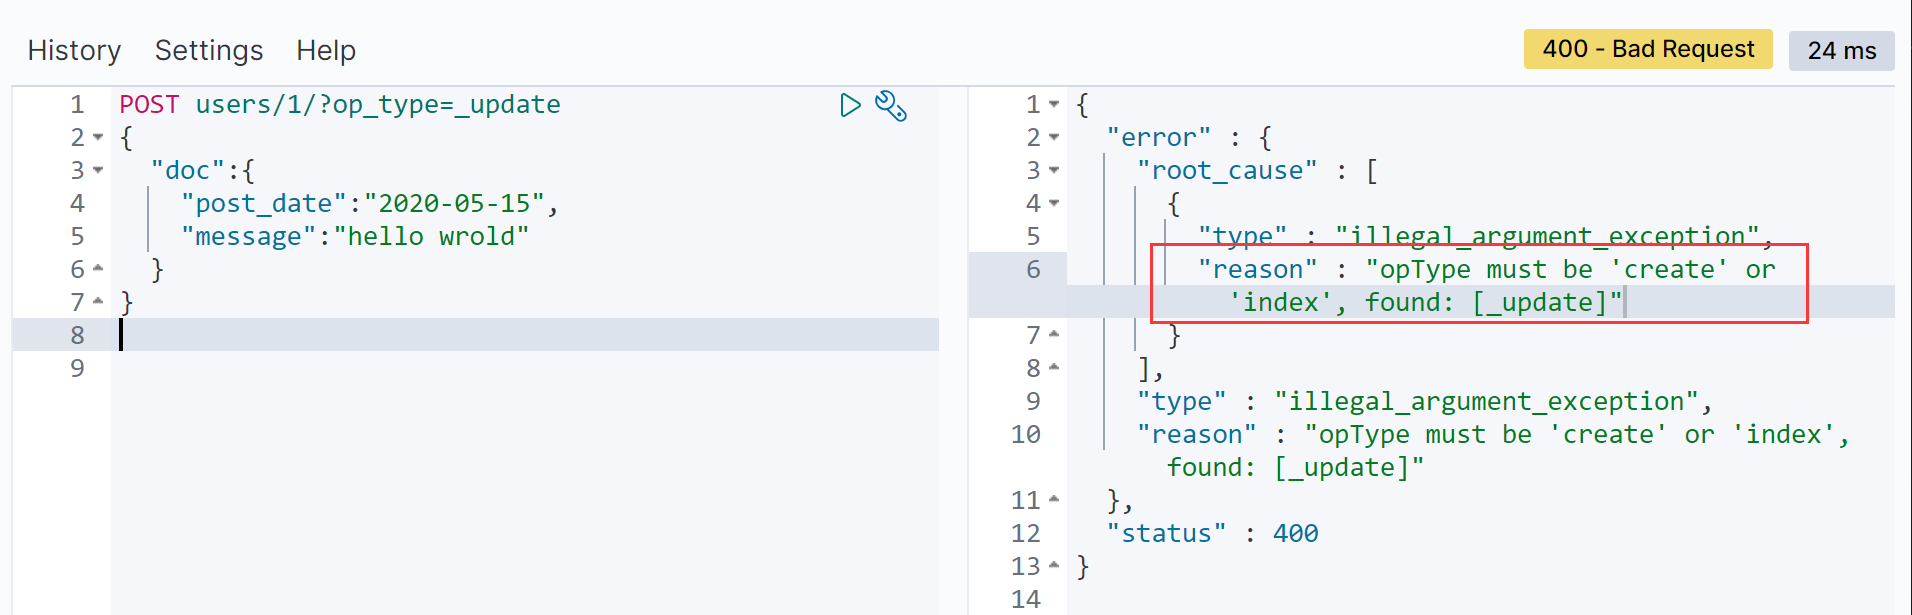Click the users/1/?op_type=_update URL

click(x=378, y=104)
